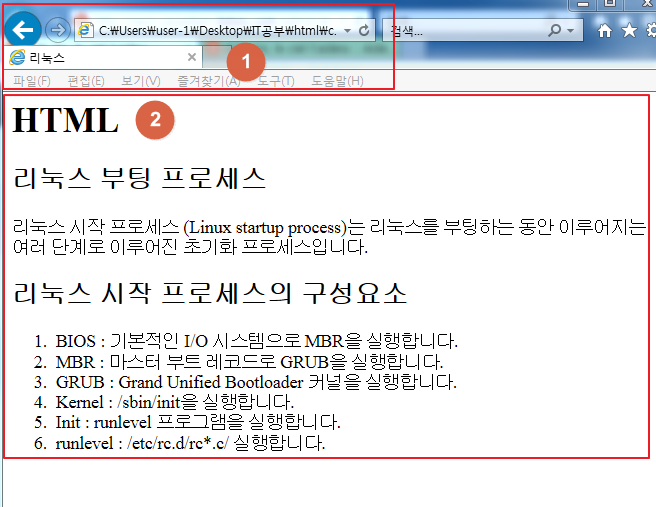The height and width of the screenshot is (507, 656).
Task: Open the 즐겨찾기(A) menu
Action: click(x=209, y=81)
